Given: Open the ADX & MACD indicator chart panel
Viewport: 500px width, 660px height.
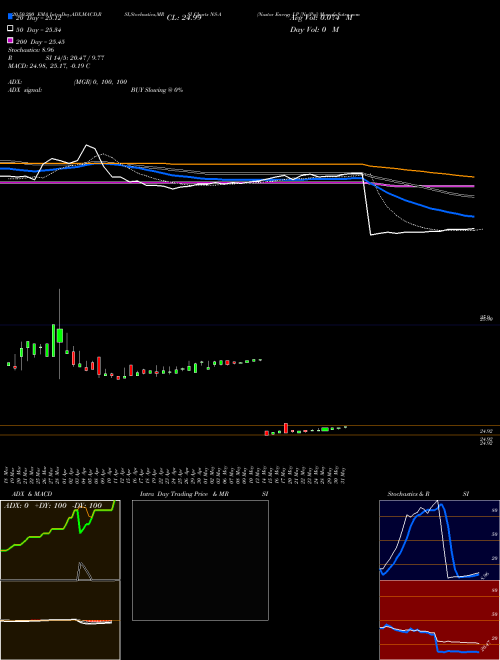Looking at the screenshot, I should [x=60, y=580].
